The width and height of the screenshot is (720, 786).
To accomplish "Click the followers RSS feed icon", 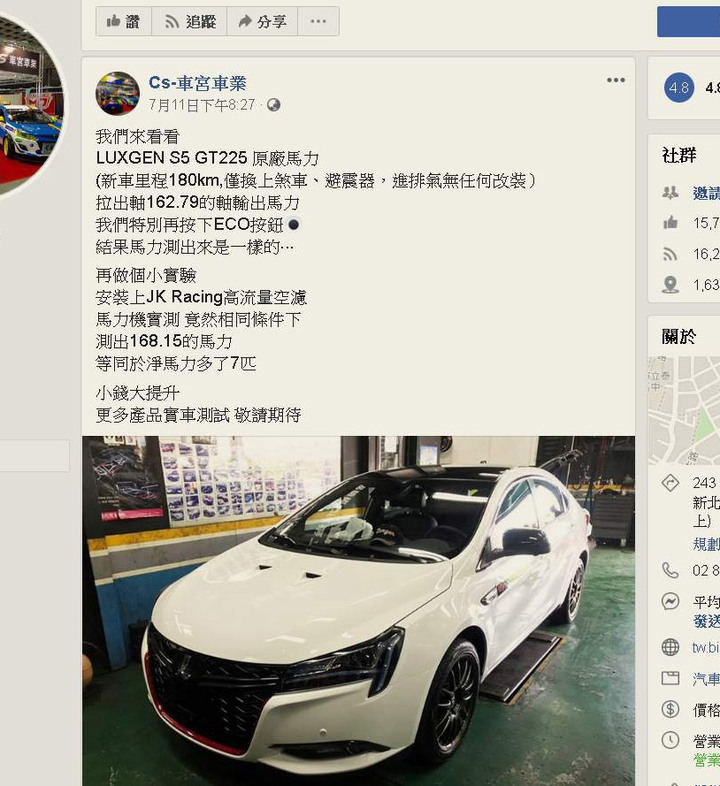I will pos(670,254).
